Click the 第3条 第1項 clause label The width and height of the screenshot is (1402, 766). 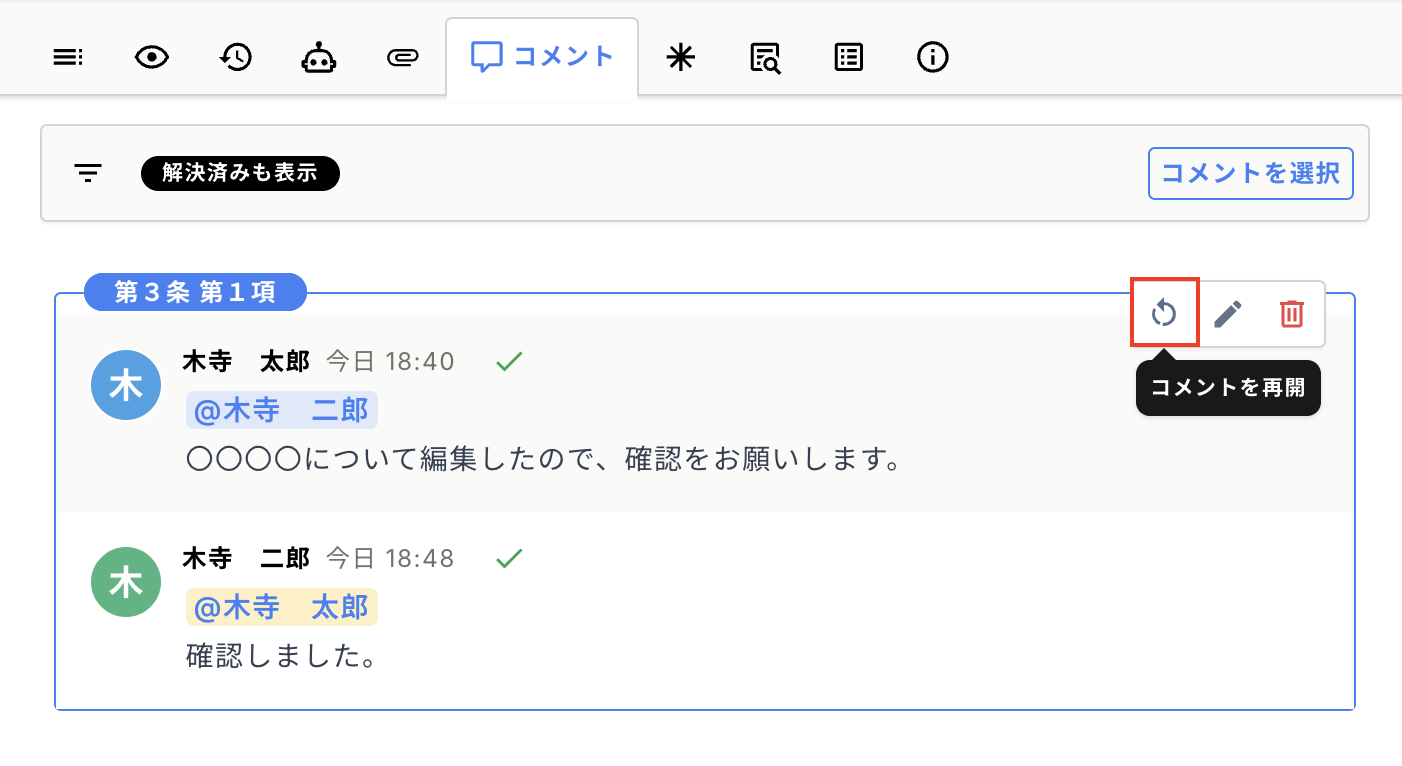click(195, 292)
